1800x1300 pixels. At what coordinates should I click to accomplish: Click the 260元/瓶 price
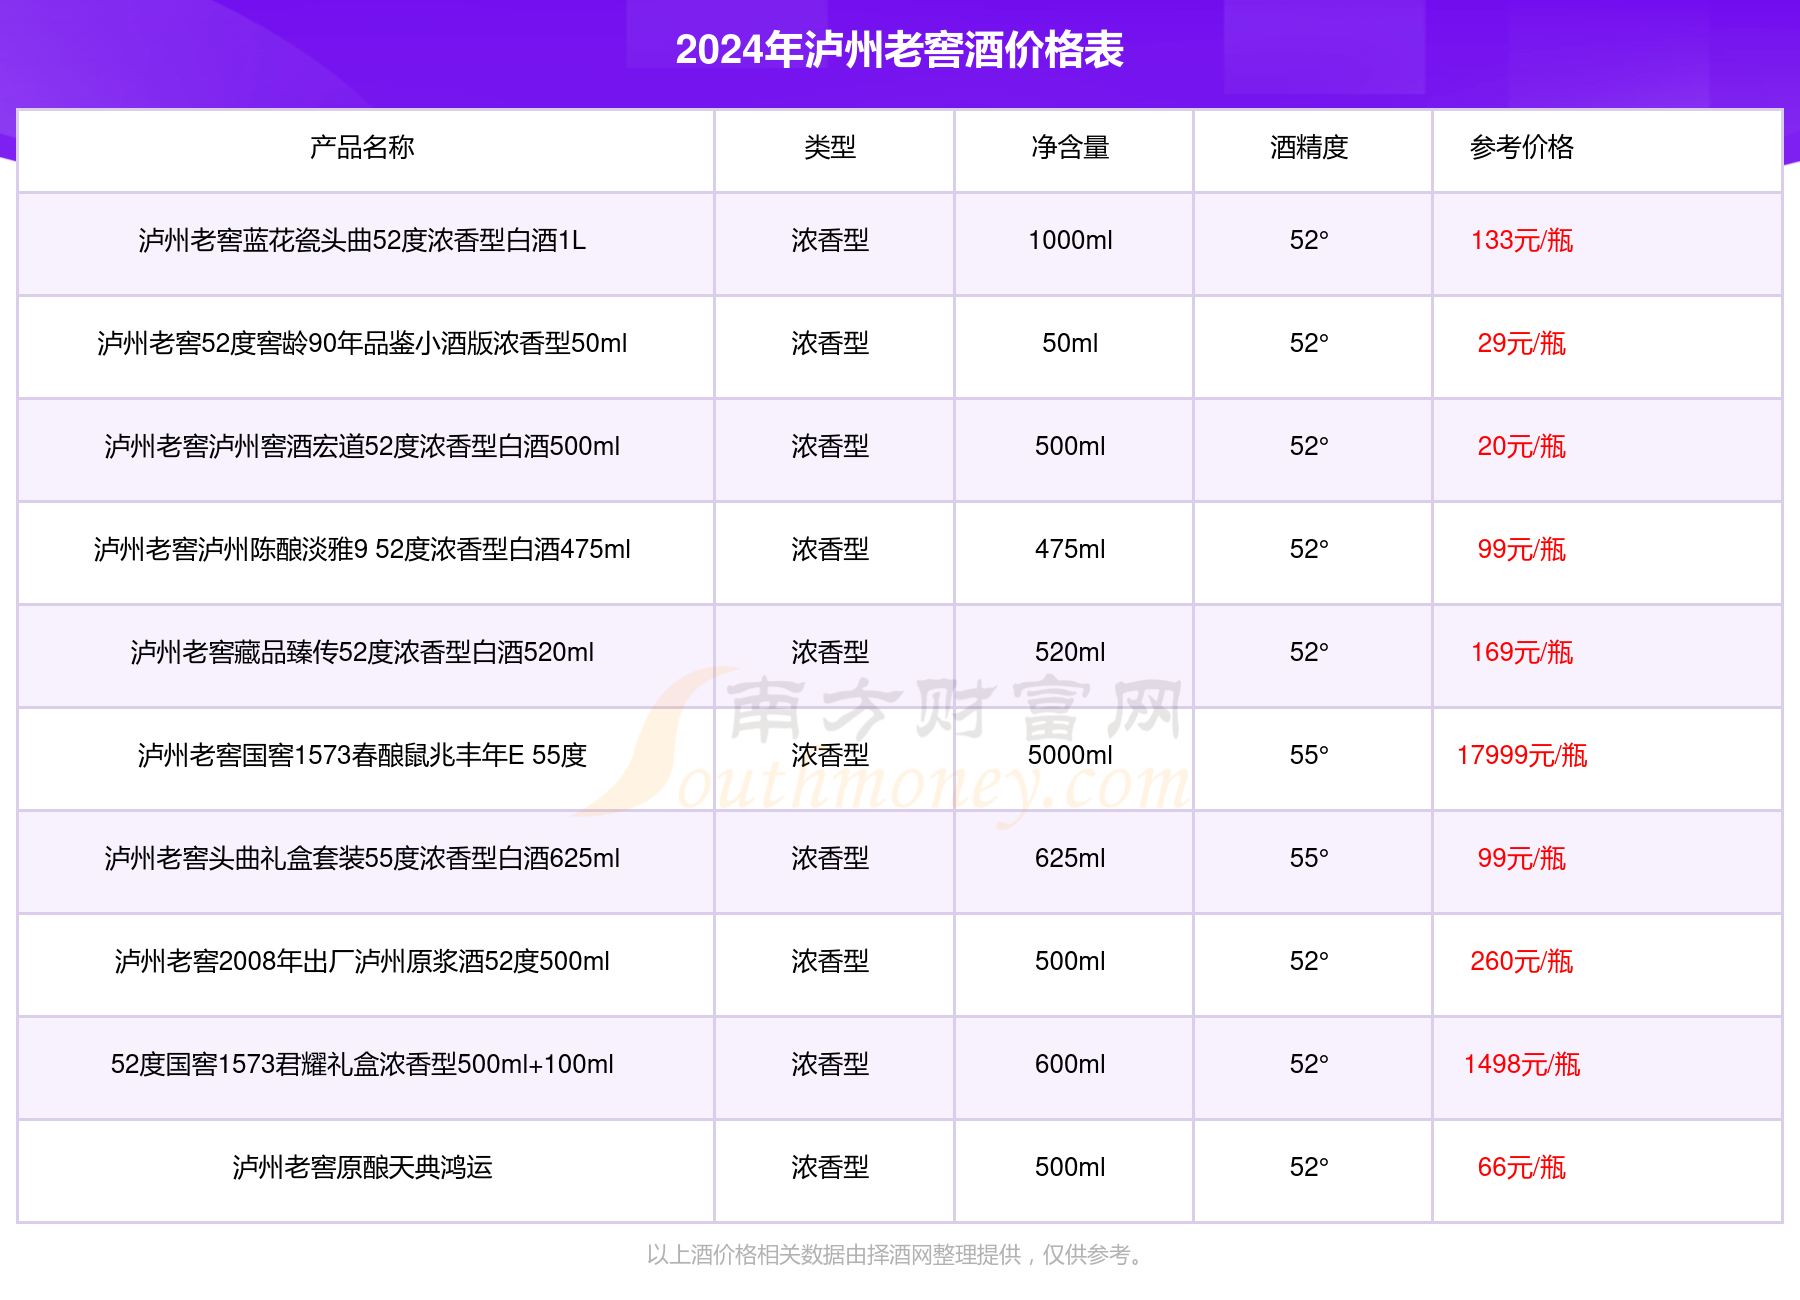click(x=1521, y=962)
